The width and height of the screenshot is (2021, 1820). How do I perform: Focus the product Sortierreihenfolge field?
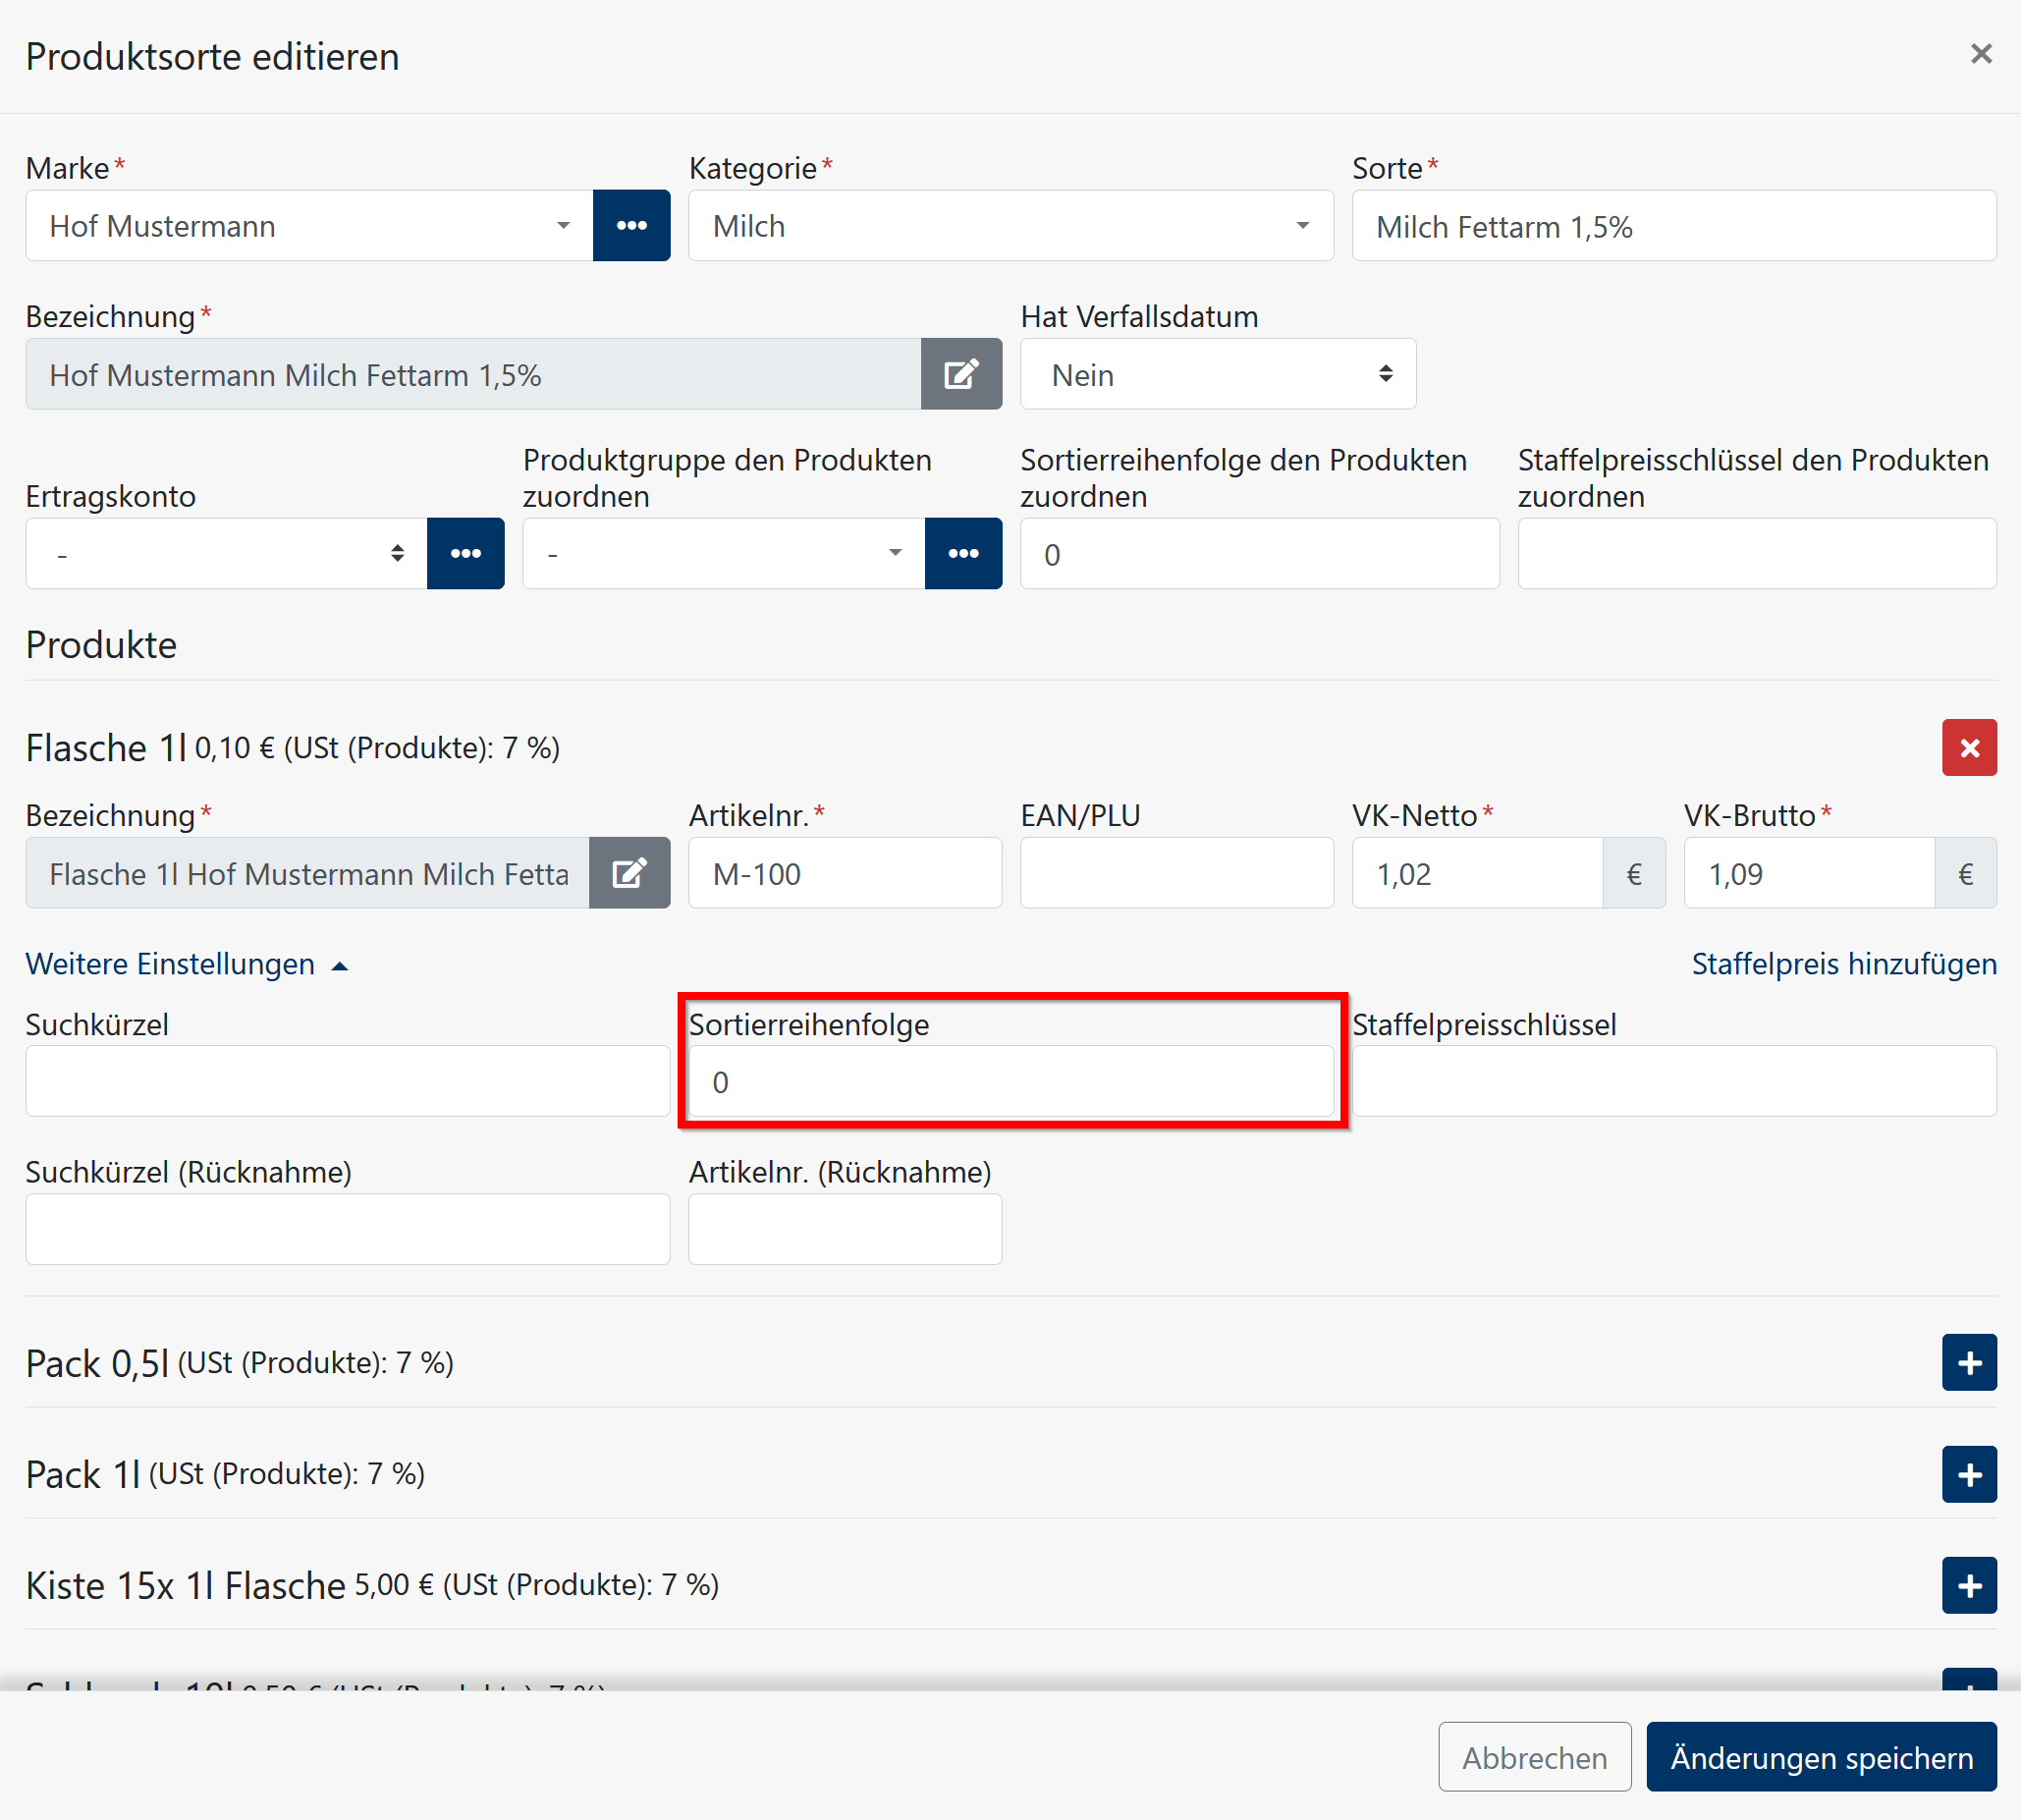click(1010, 1081)
